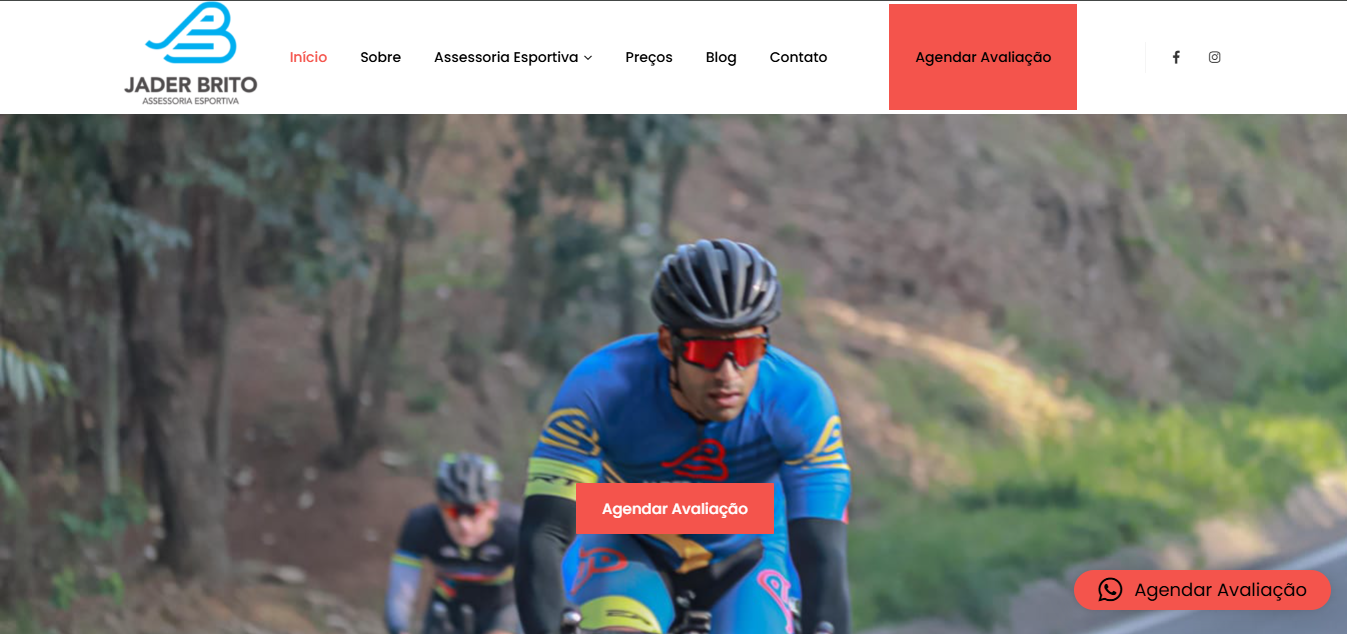The image size is (1347, 634).
Task: Click the WhatsApp icon in floating button
Action: click(1110, 590)
